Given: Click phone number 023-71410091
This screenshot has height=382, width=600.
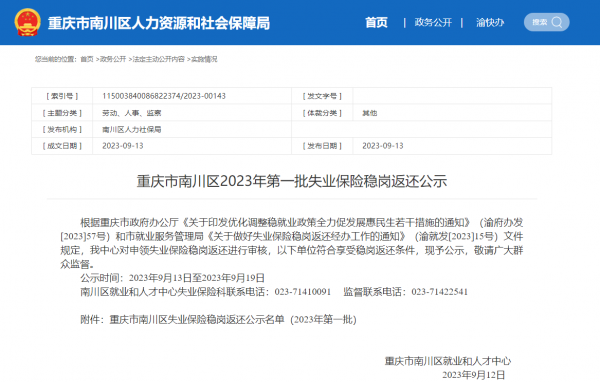Looking at the screenshot, I should 302,292.
